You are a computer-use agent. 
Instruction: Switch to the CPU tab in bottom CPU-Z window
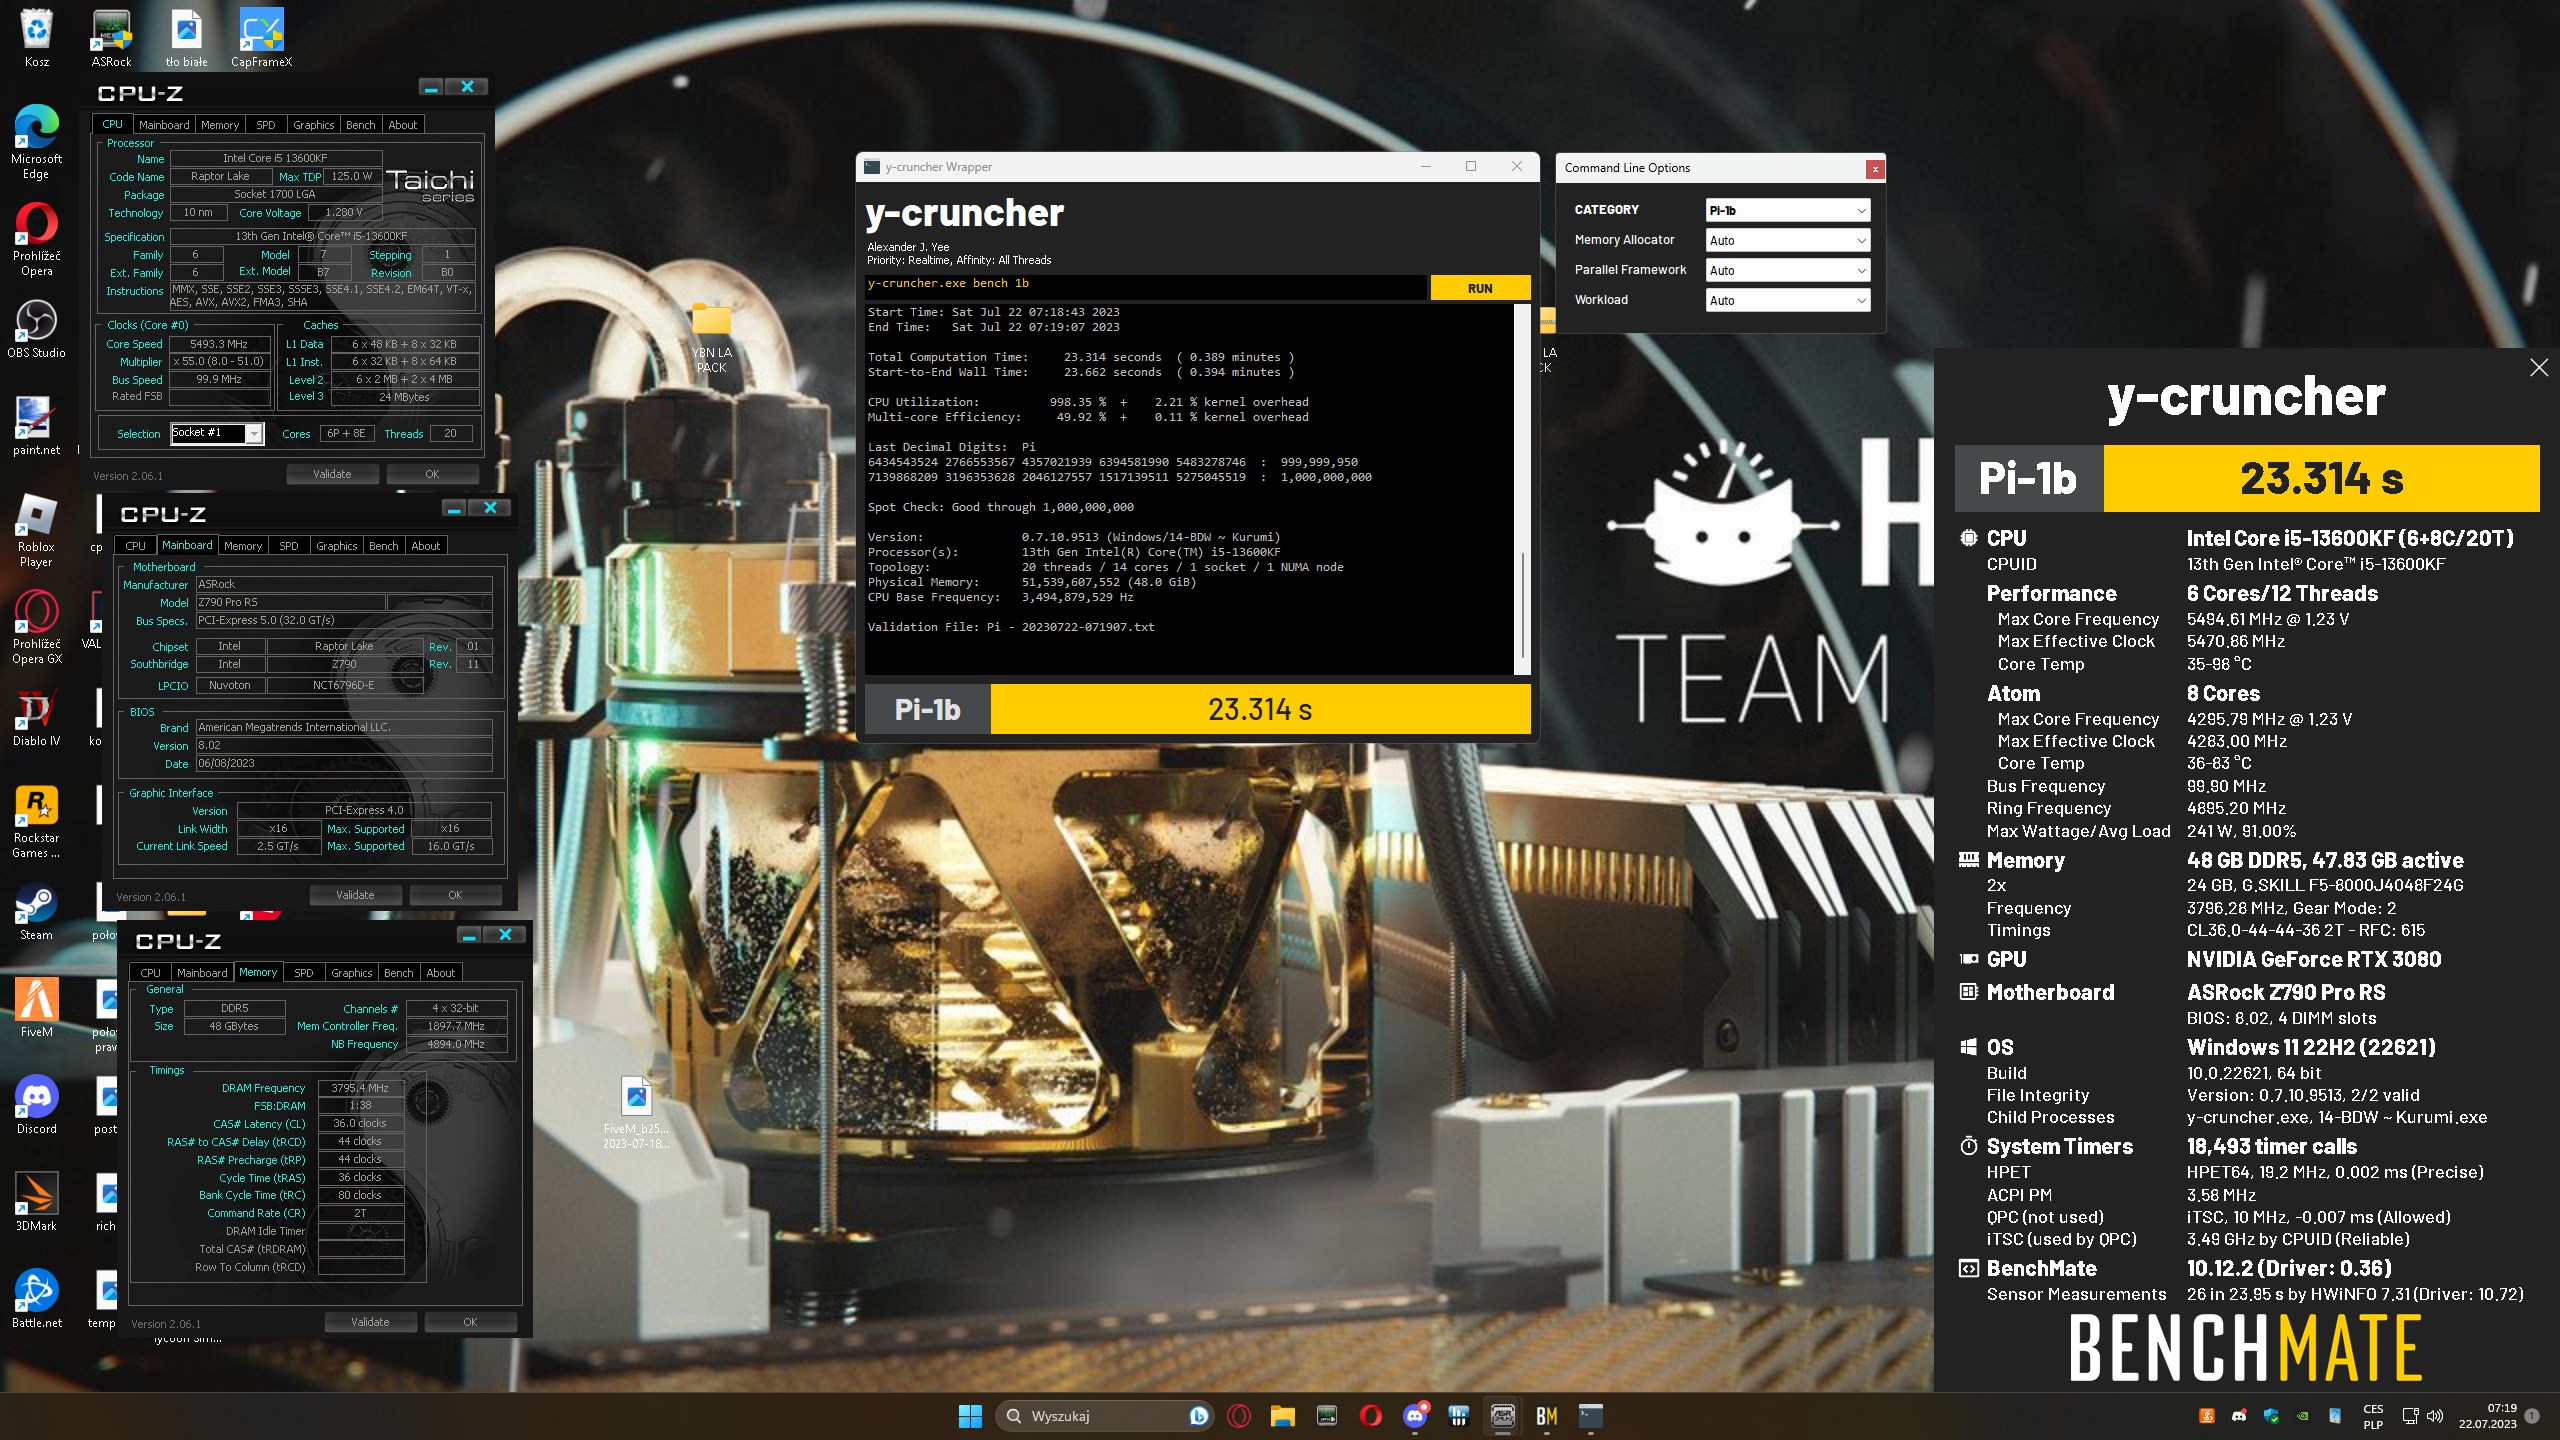coord(150,973)
